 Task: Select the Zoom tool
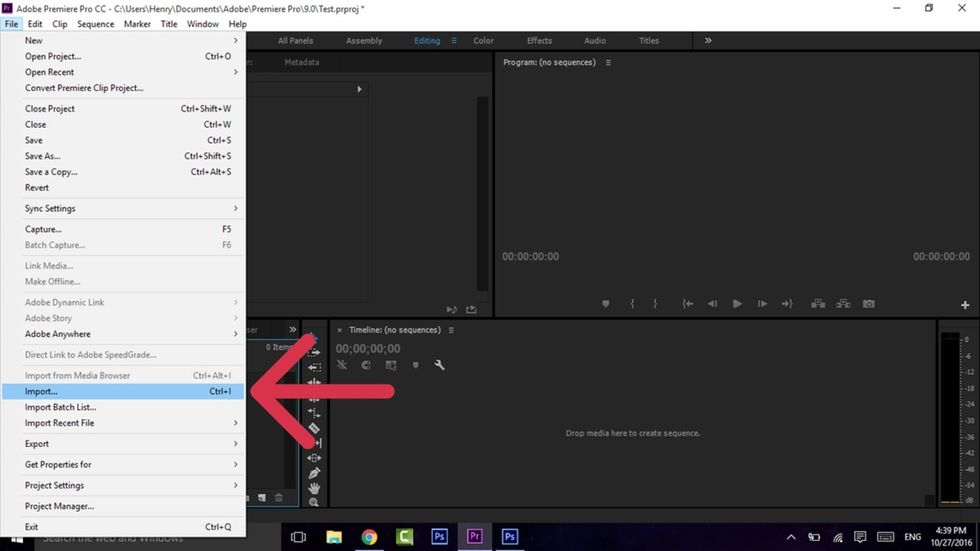click(314, 502)
